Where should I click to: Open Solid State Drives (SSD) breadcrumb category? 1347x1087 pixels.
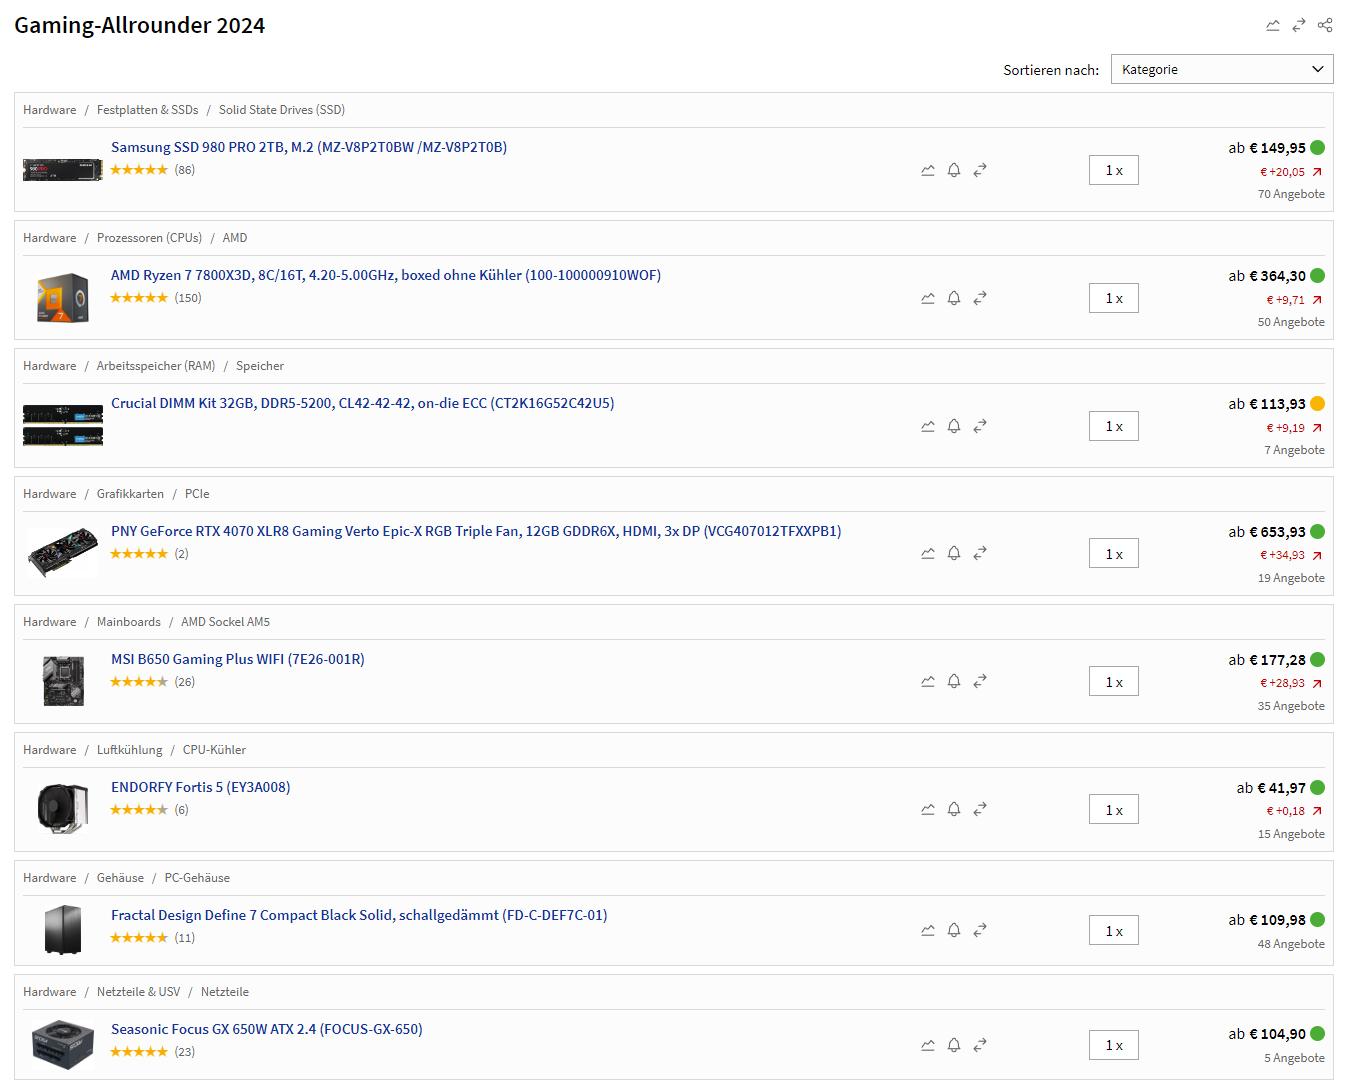pyautogui.click(x=282, y=110)
